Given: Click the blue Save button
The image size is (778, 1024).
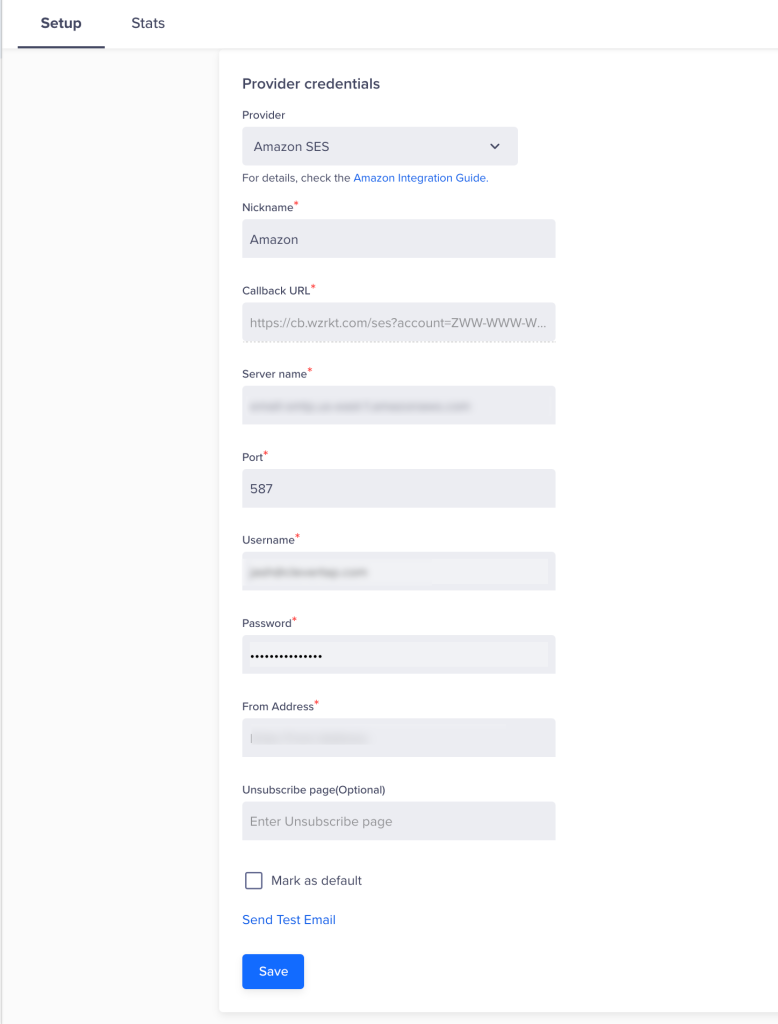Looking at the screenshot, I should [273, 971].
